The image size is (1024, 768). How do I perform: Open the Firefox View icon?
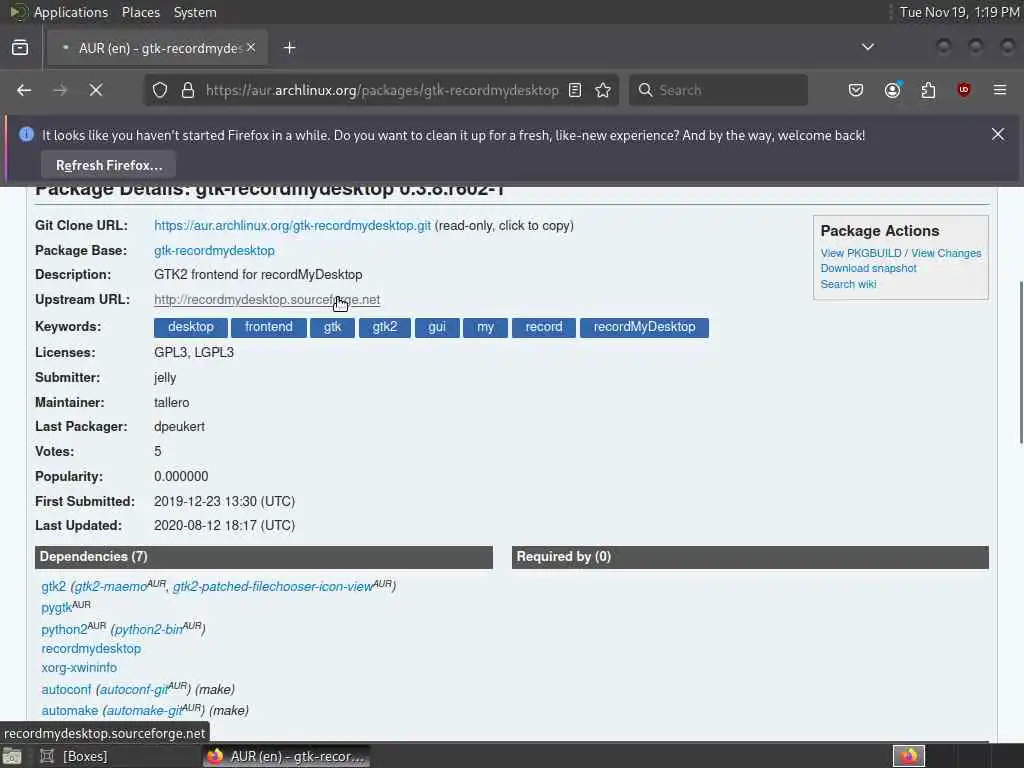[20, 48]
